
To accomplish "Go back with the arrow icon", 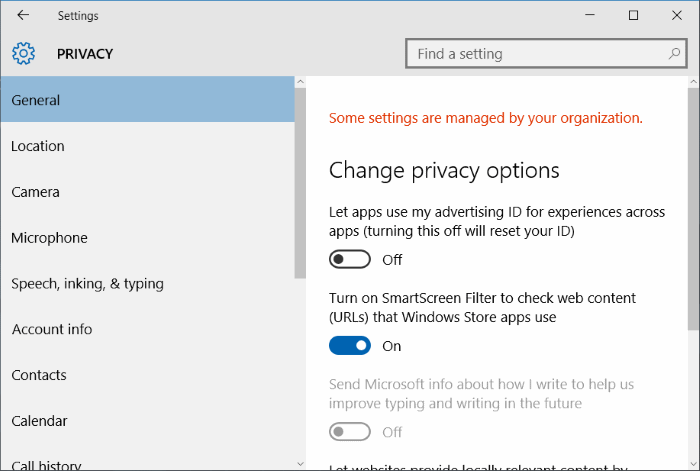I will (23, 15).
